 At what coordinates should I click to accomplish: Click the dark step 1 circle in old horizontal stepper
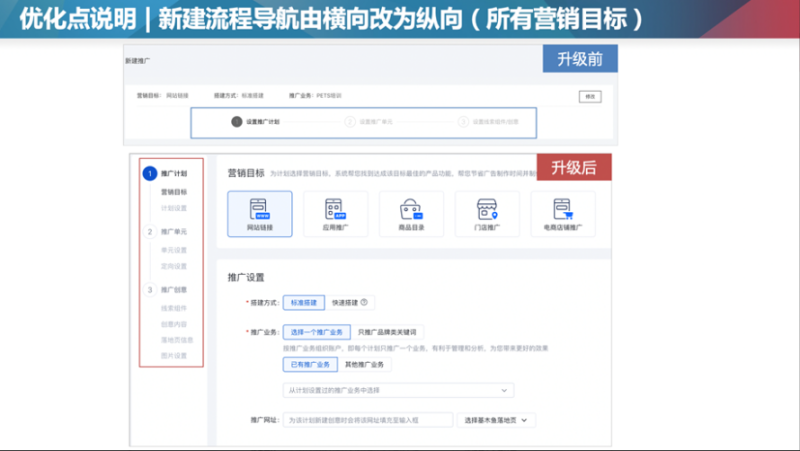236,121
